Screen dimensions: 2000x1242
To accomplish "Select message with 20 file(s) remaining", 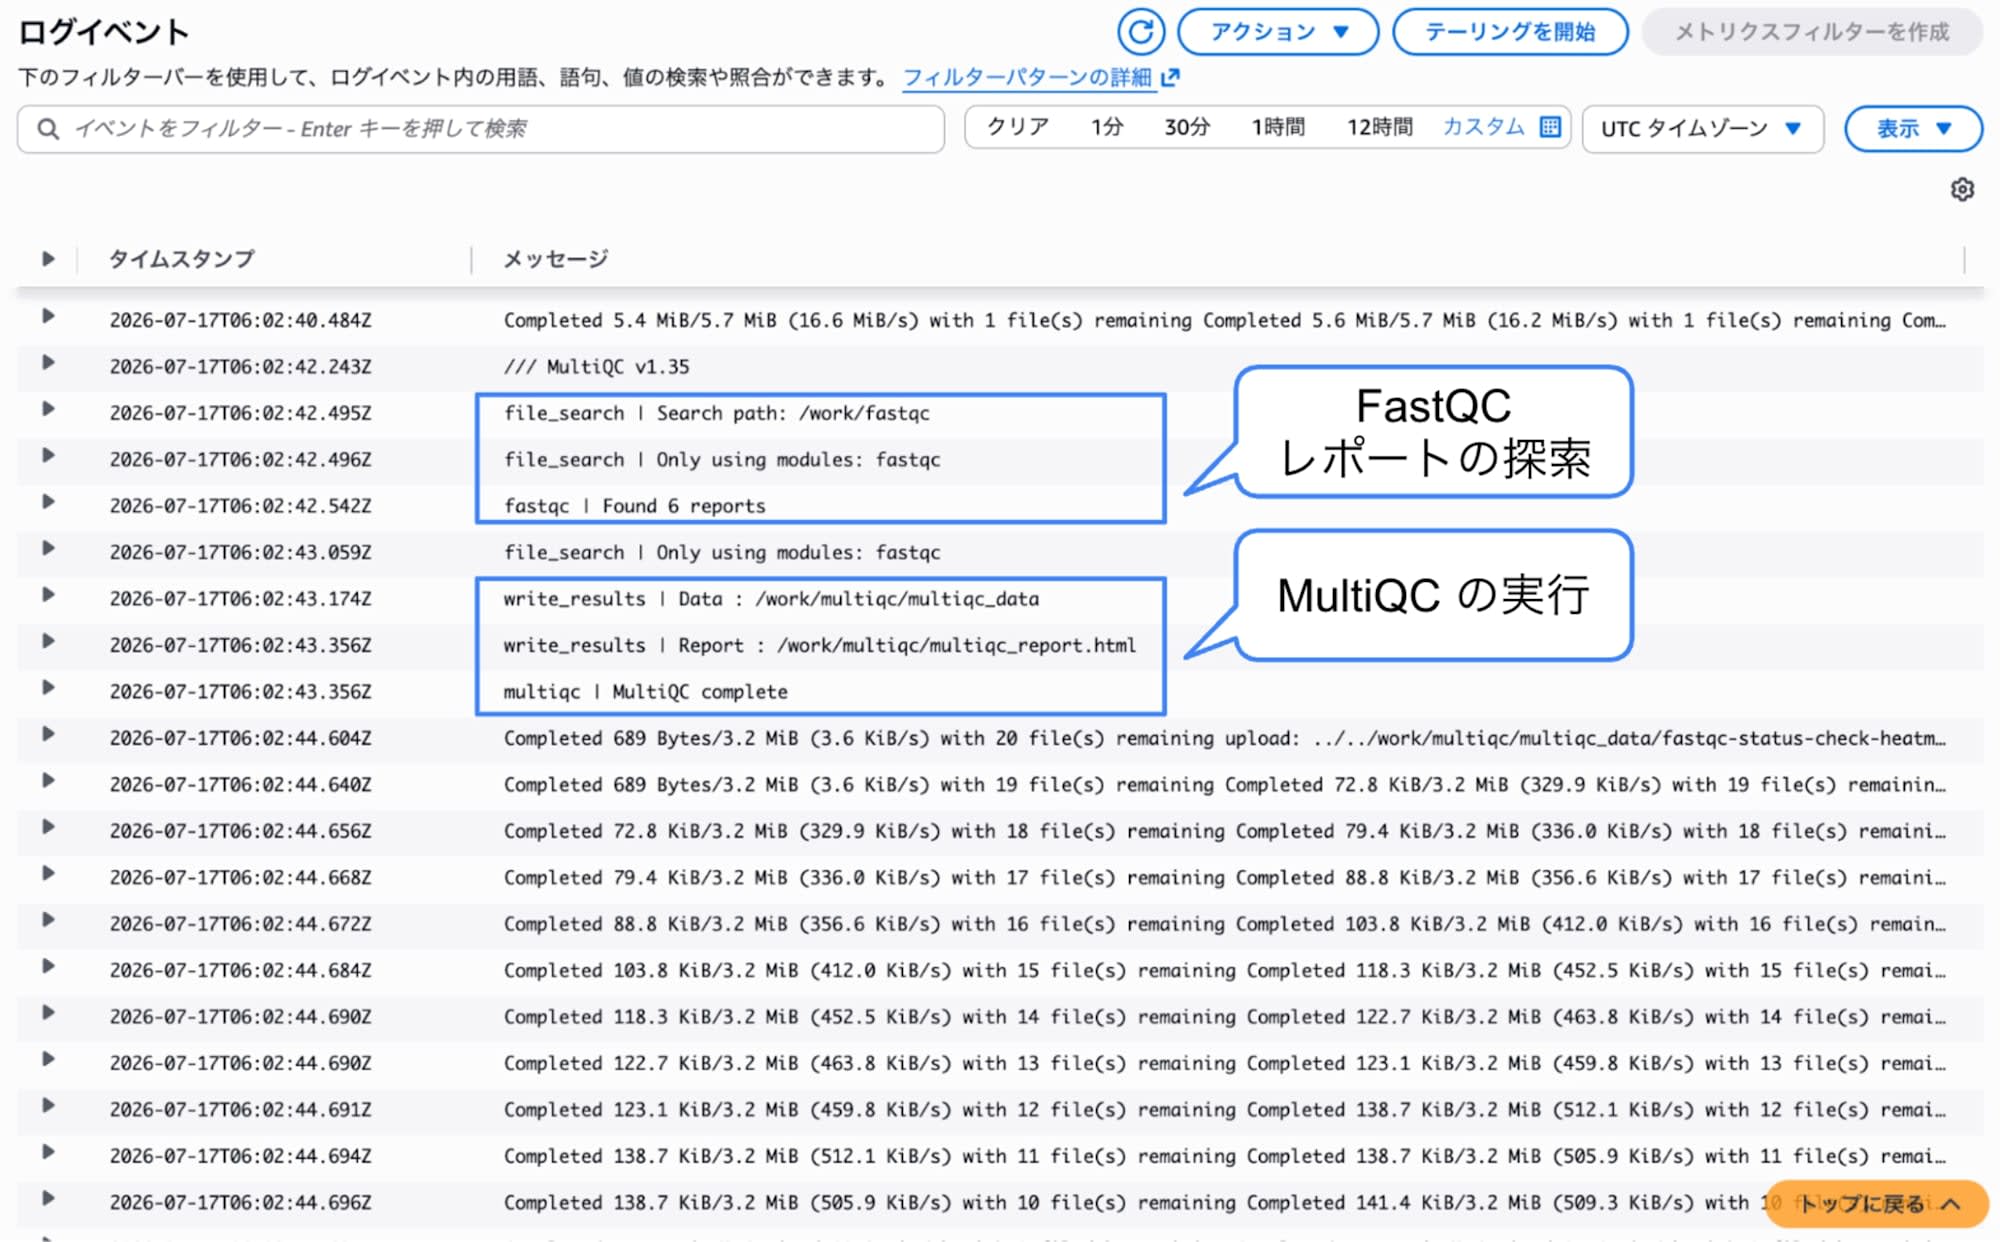I will (x=1224, y=739).
